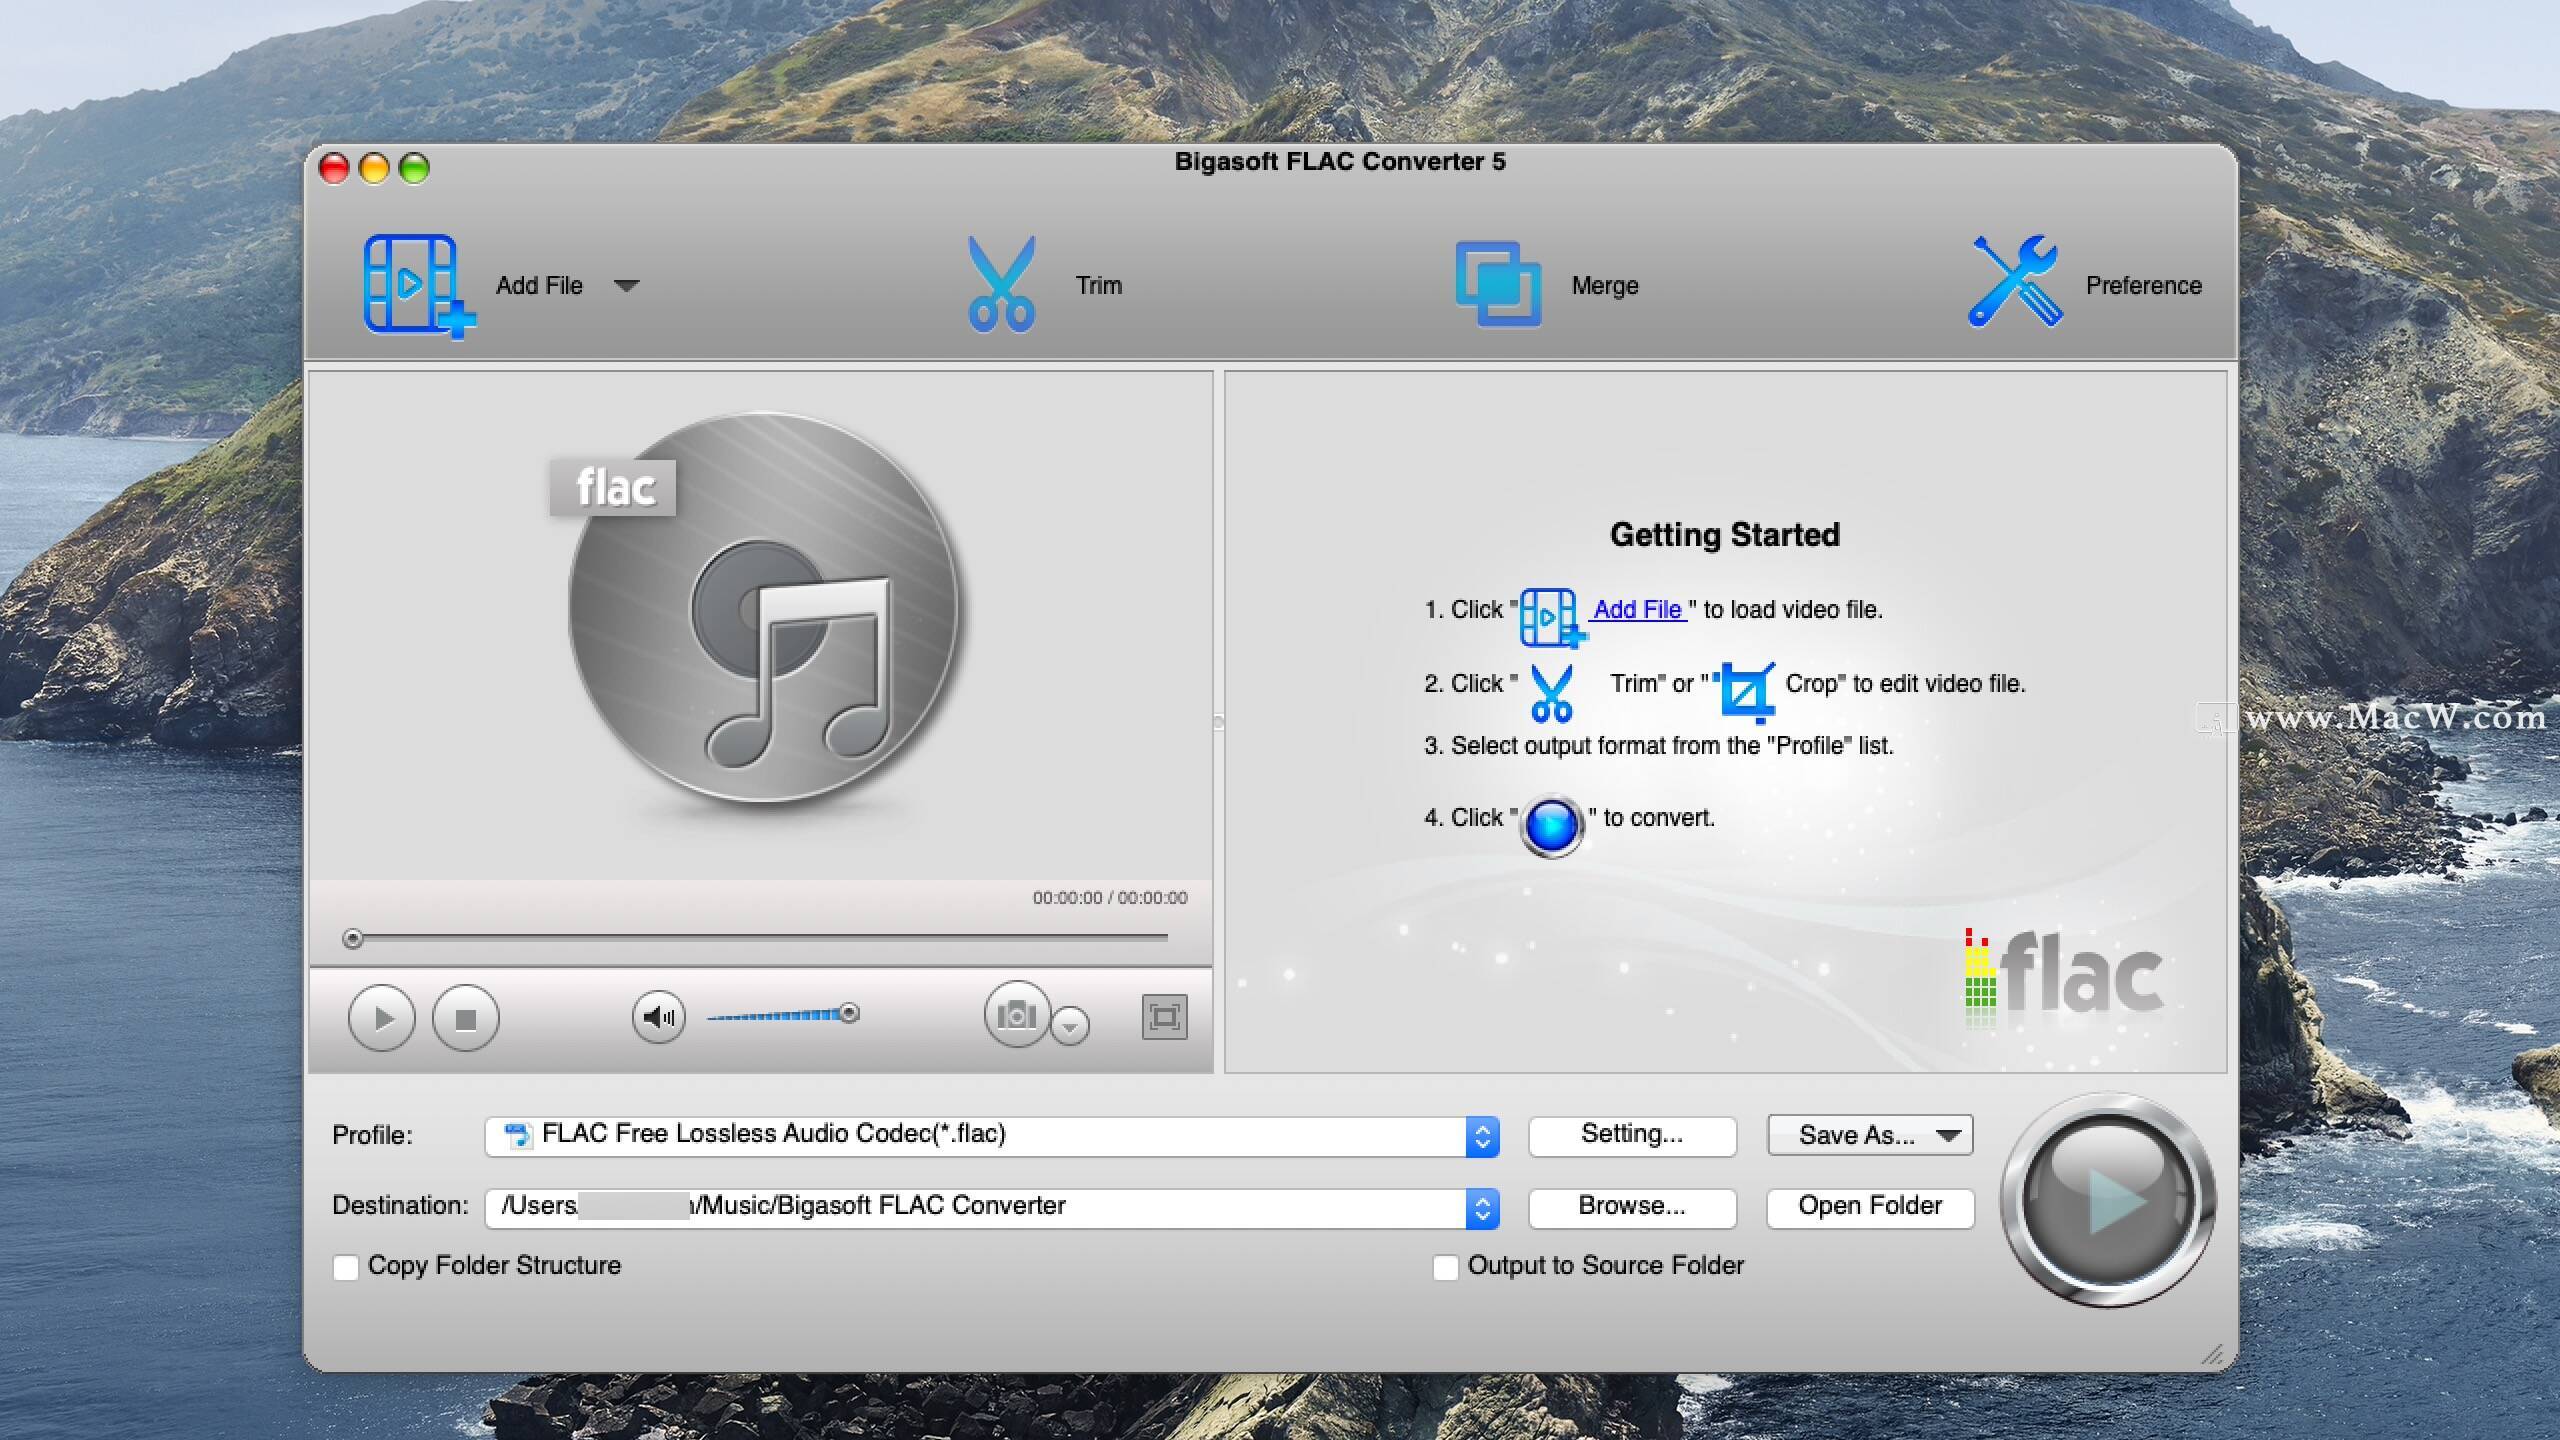Click the small FLAC profile format icon
Screen dimensions: 2560x1440
pyautogui.click(x=518, y=1135)
